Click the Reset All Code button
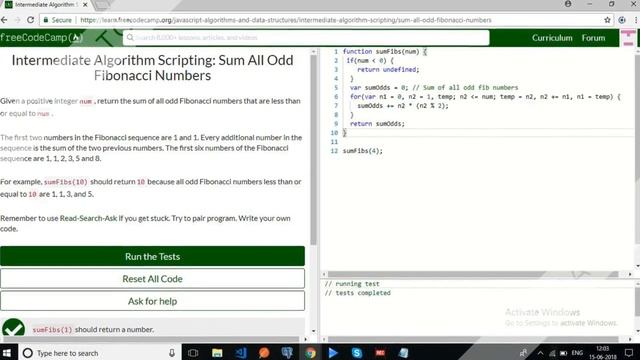Viewport: 640px width, 360px height. pyautogui.click(x=152, y=279)
